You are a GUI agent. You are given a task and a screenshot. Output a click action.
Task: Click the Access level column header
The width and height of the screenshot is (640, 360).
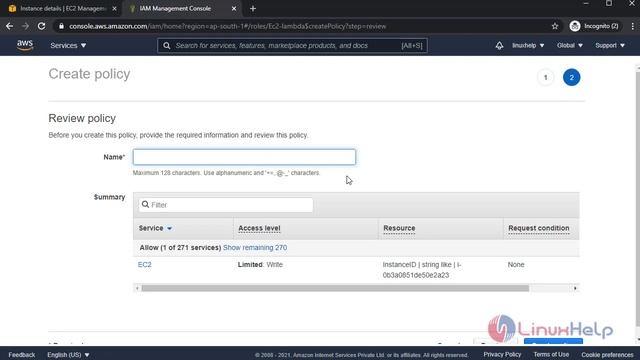tap(259, 228)
